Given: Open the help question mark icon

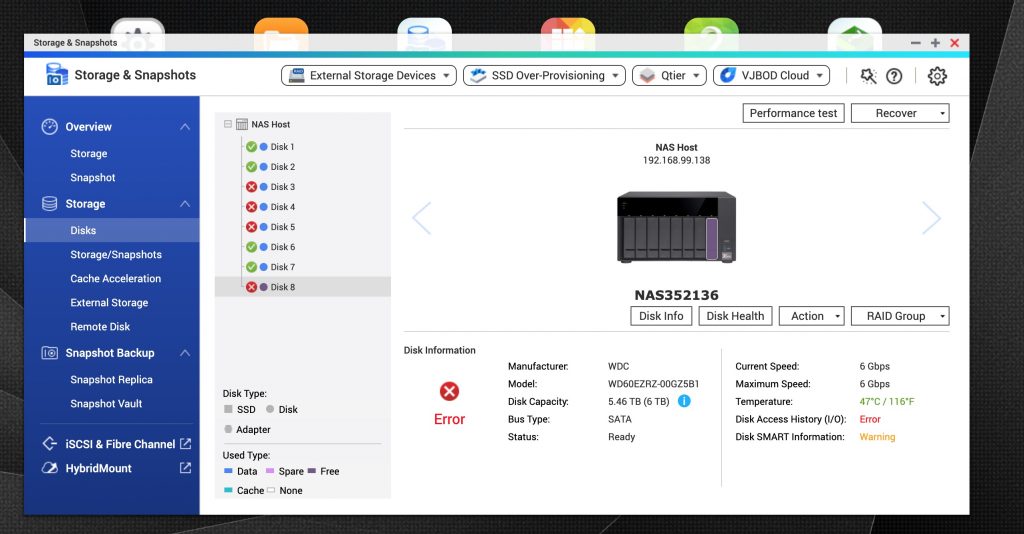Looking at the screenshot, I should tap(894, 76).
